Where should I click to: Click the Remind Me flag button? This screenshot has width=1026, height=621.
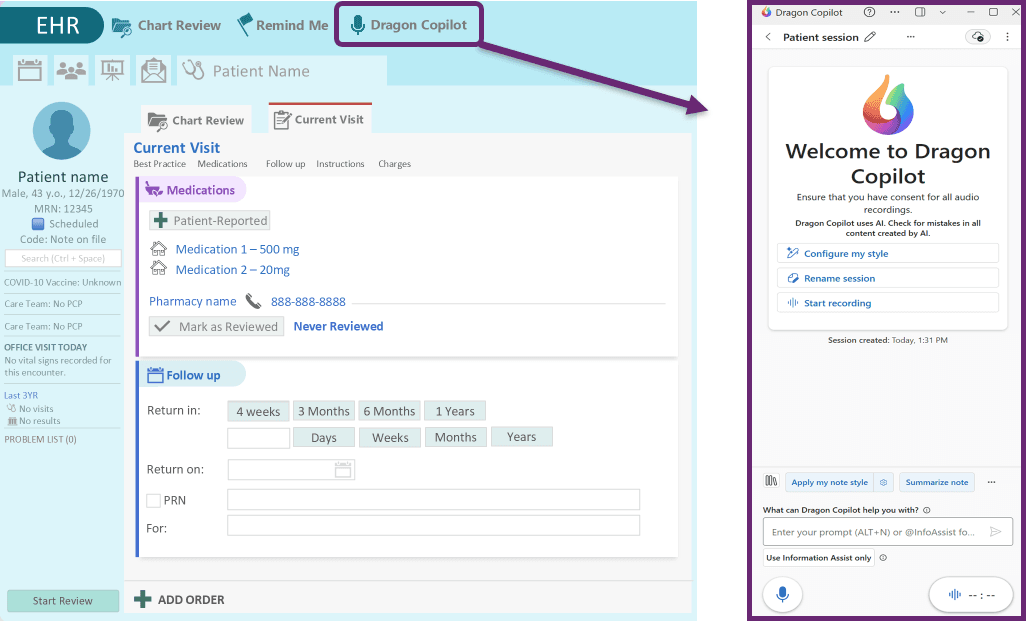tap(283, 26)
